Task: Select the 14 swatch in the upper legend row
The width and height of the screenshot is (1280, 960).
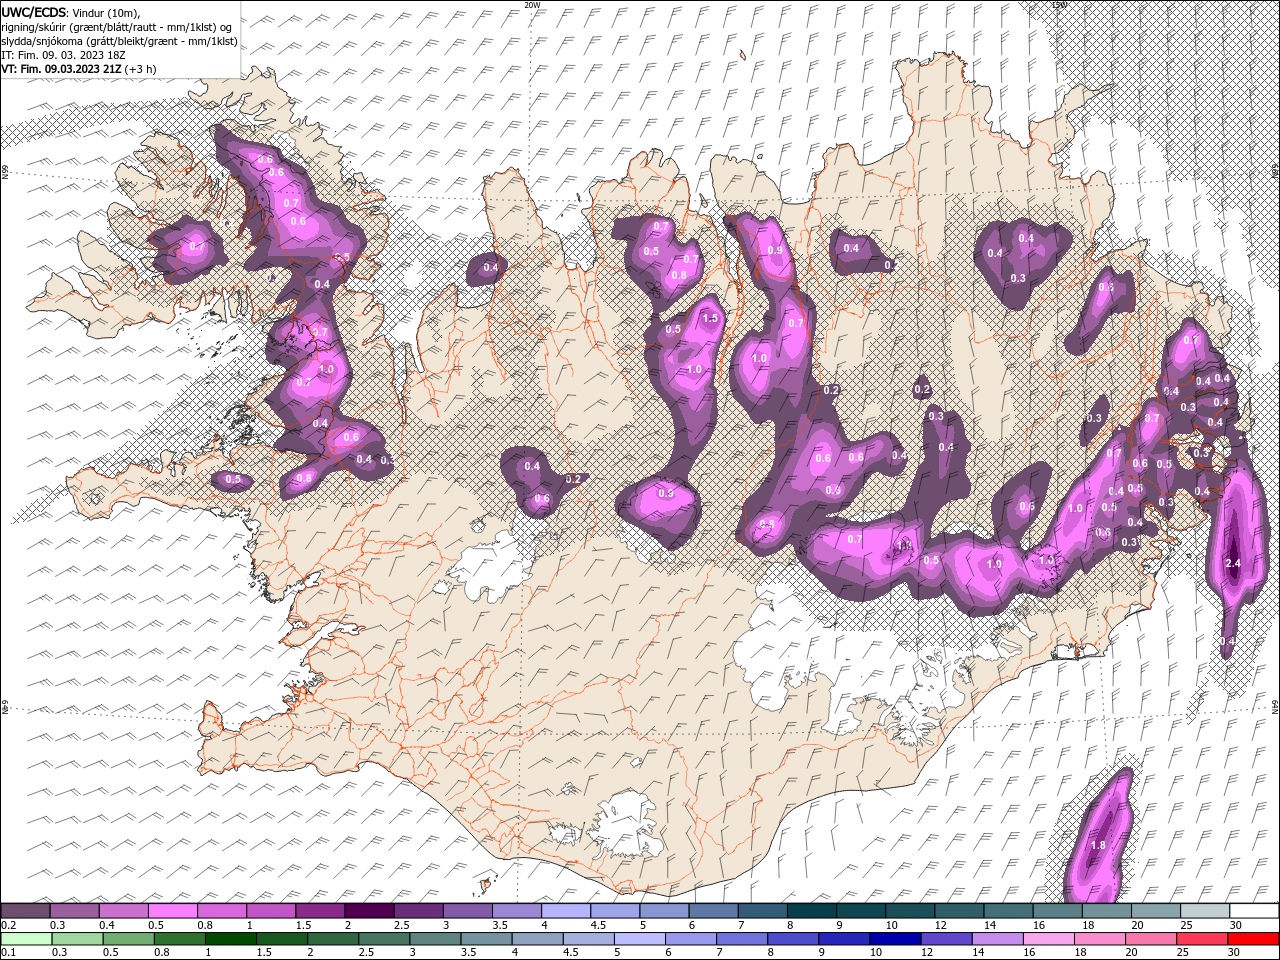Action: [1009, 911]
